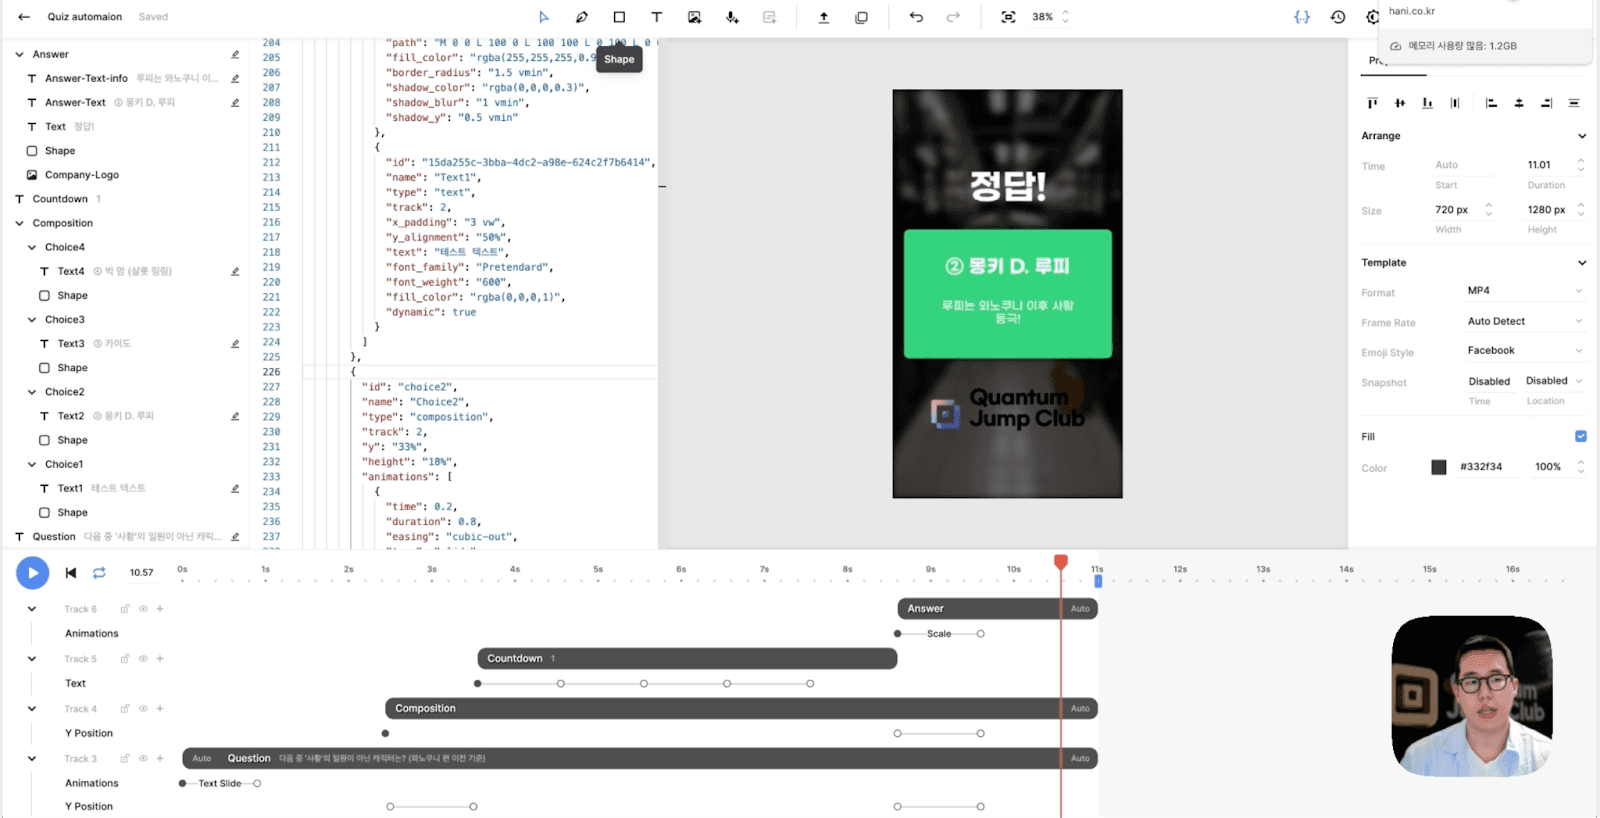Toggle loop playback
This screenshot has width=1600, height=818.
pos(99,573)
